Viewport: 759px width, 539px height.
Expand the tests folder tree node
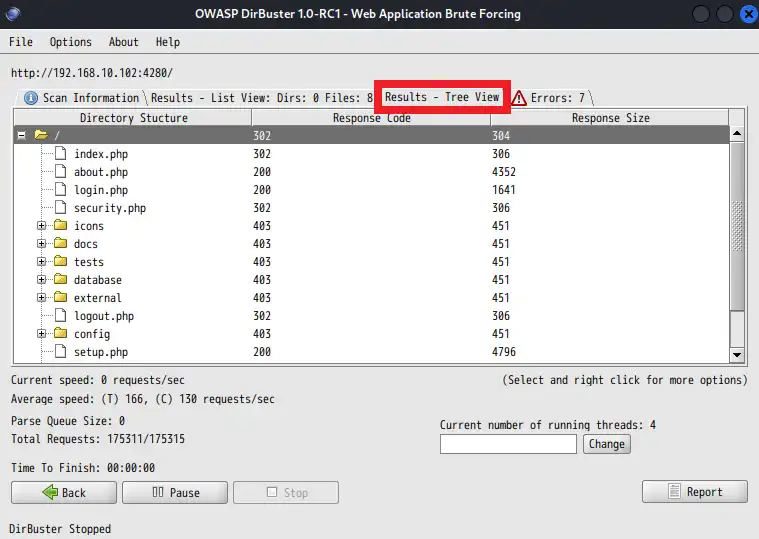coord(42,262)
